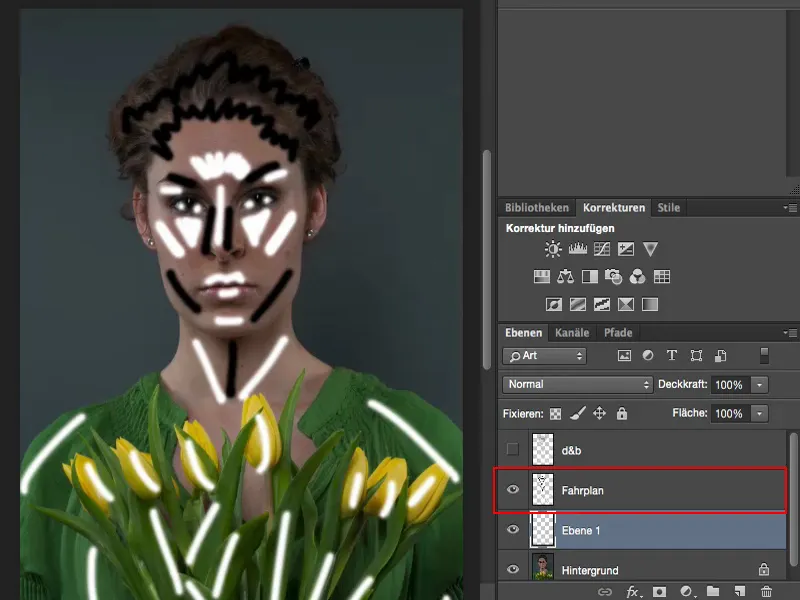
Task: Toggle lock image pixels (brush icon)
Action: click(578, 413)
